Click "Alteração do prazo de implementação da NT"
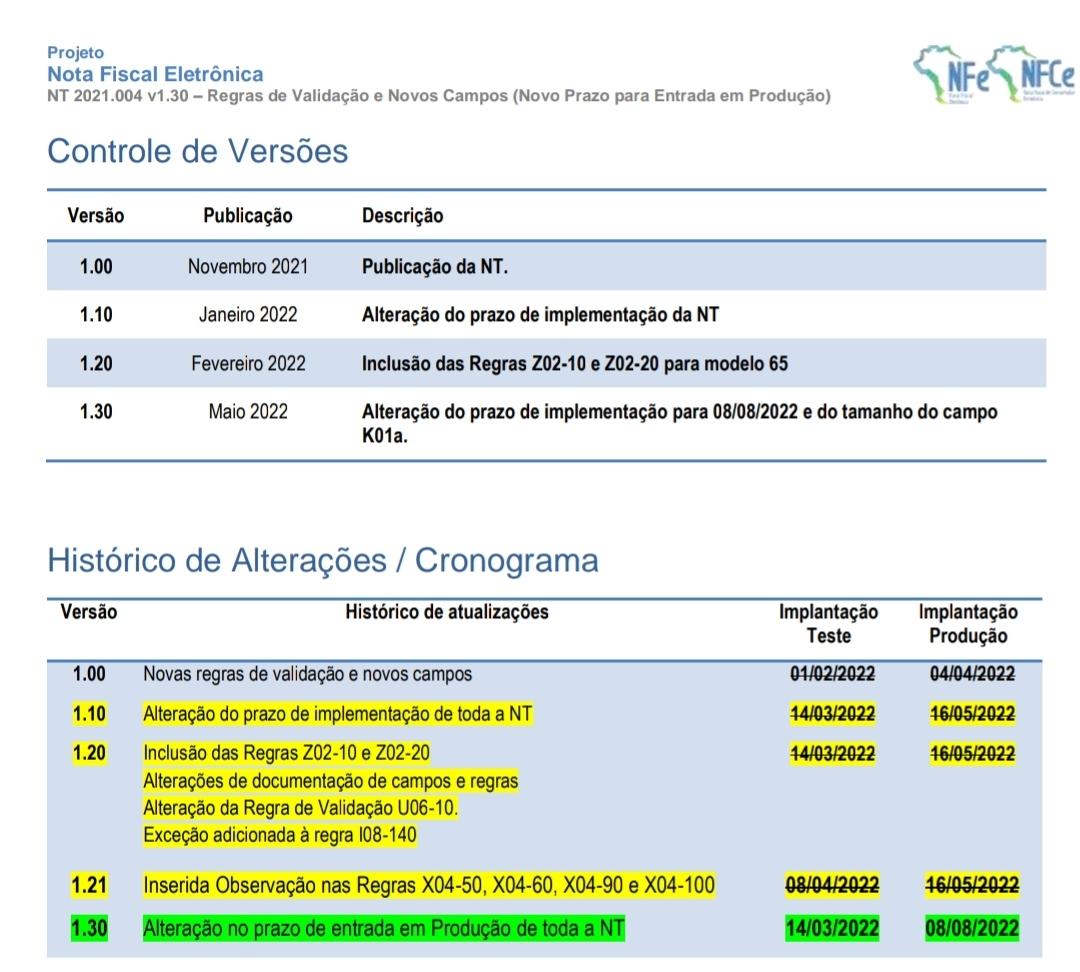The height and width of the screenshot is (972, 1080). (x=541, y=315)
